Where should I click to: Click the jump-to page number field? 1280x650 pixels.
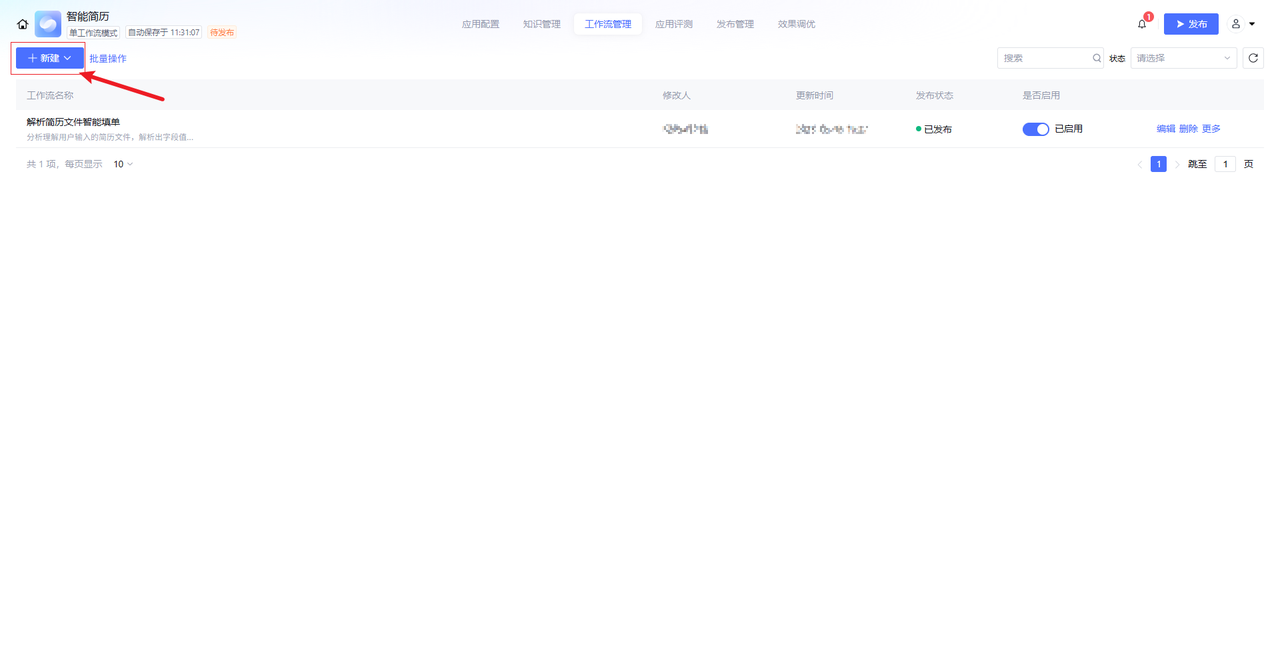pyautogui.click(x=1225, y=164)
